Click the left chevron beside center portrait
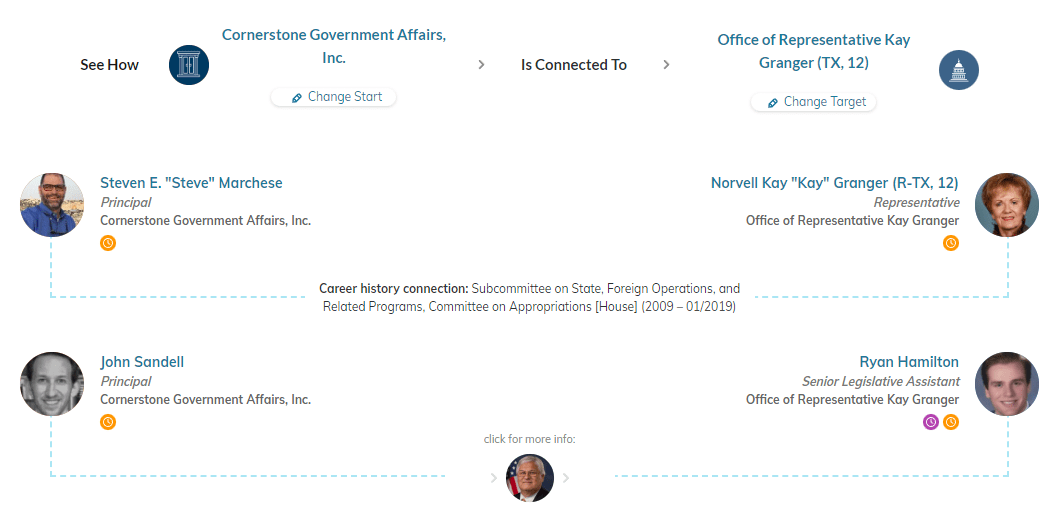This screenshot has height=525, width=1057. pyautogui.click(x=494, y=478)
